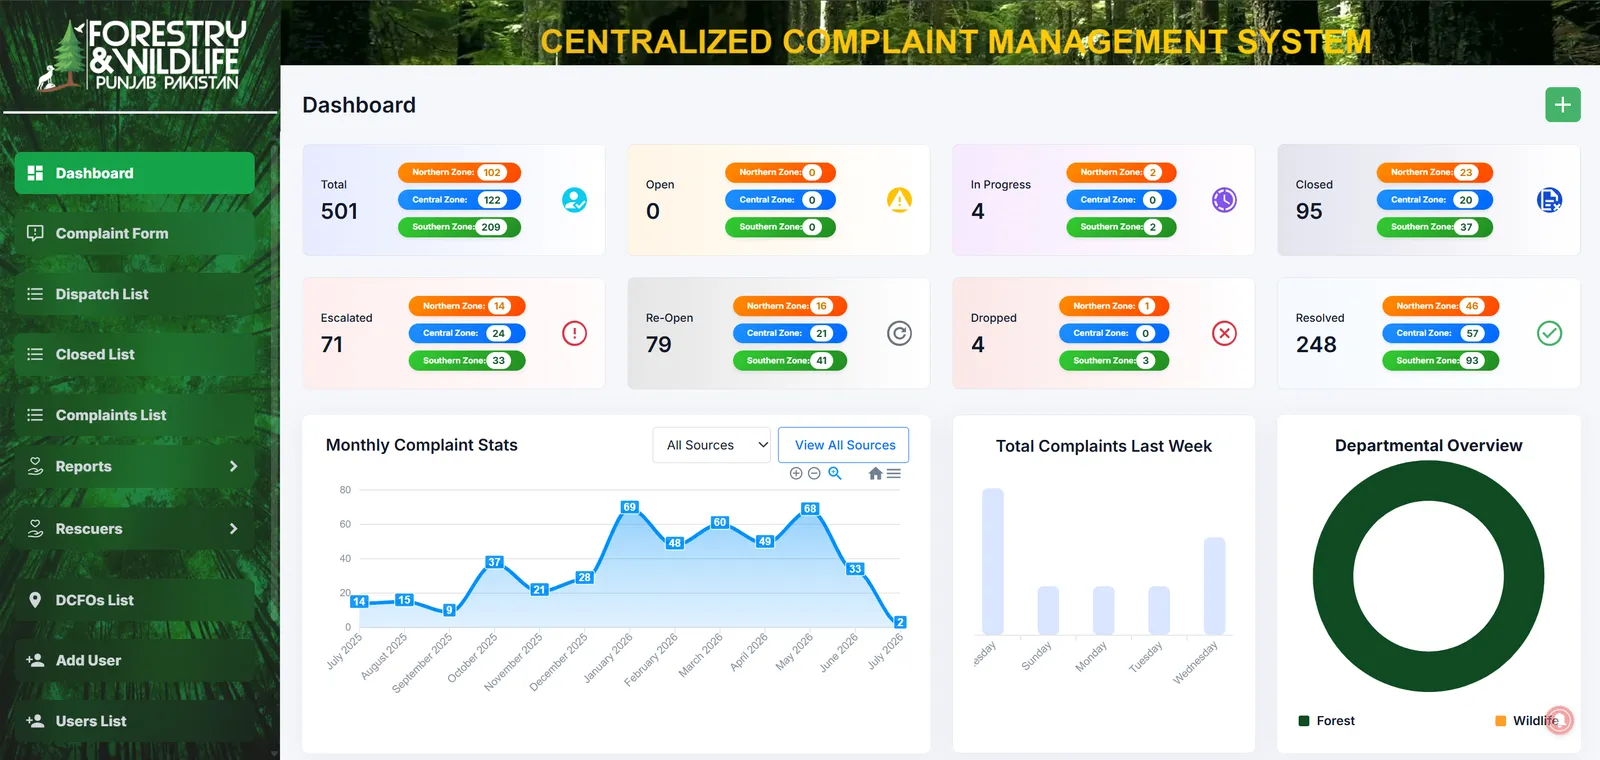Click the Central Zone 21 badge on Re-Open card
Image resolution: width=1600 pixels, height=760 pixels.
[790, 333]
